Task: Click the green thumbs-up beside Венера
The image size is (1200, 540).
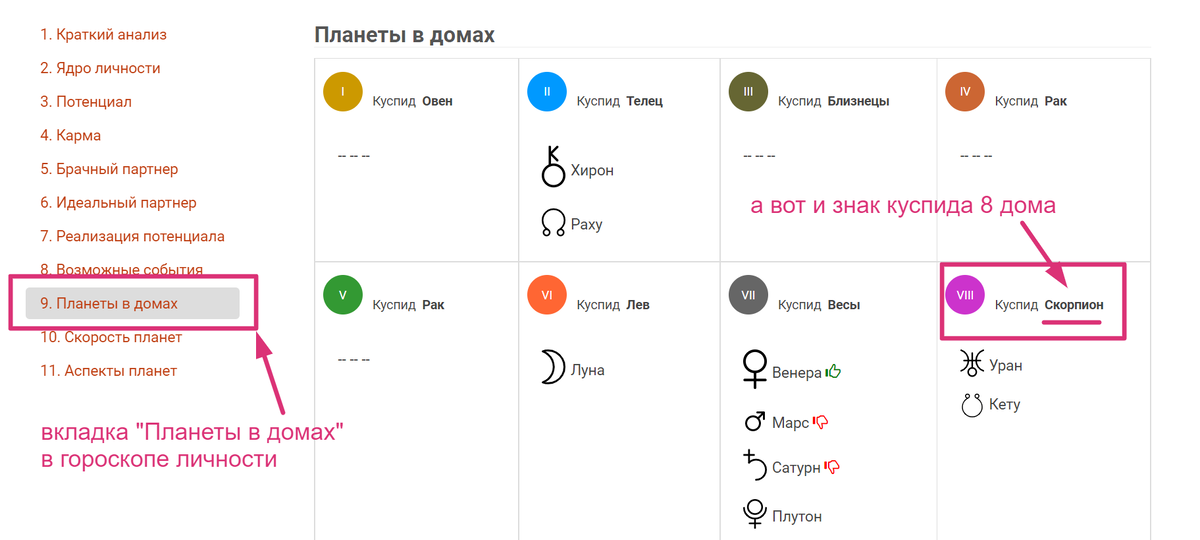Action: pyautogui.click(x=833, y=372)
